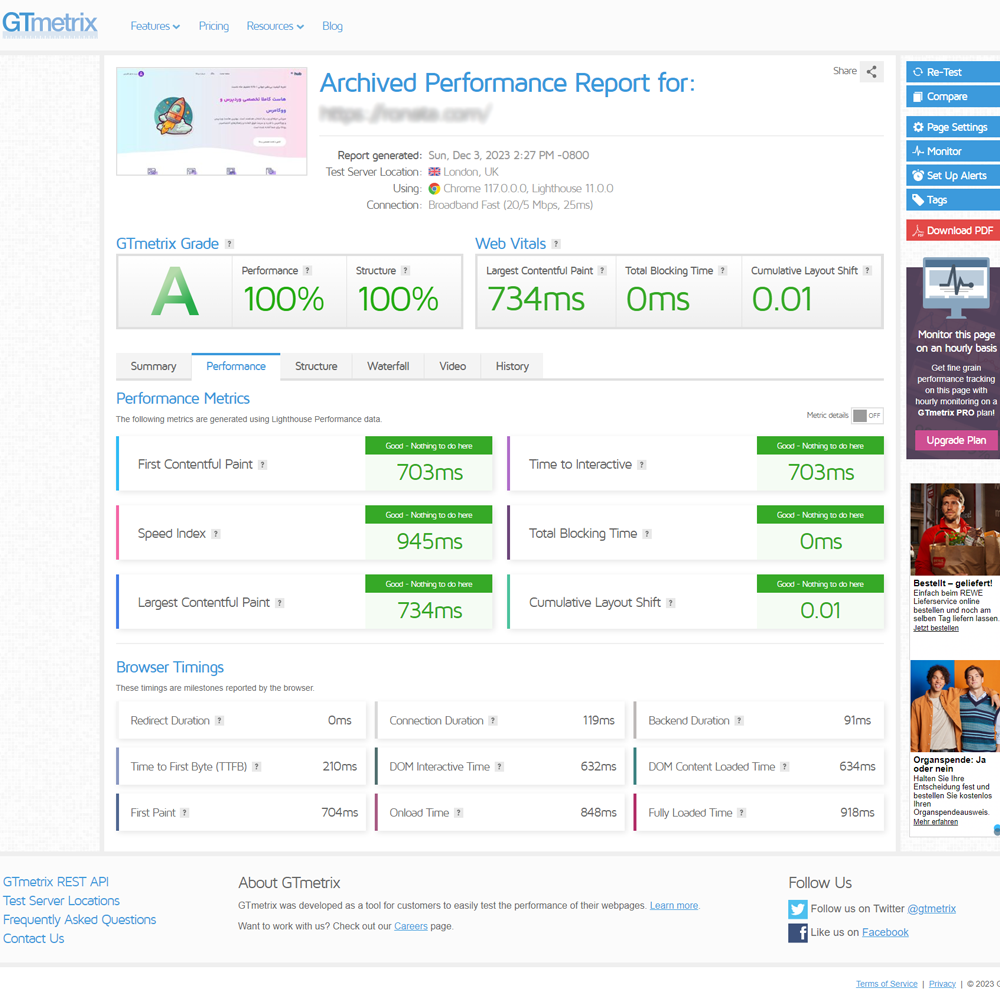Click help icon for Total Blocking Time vital

723,270
